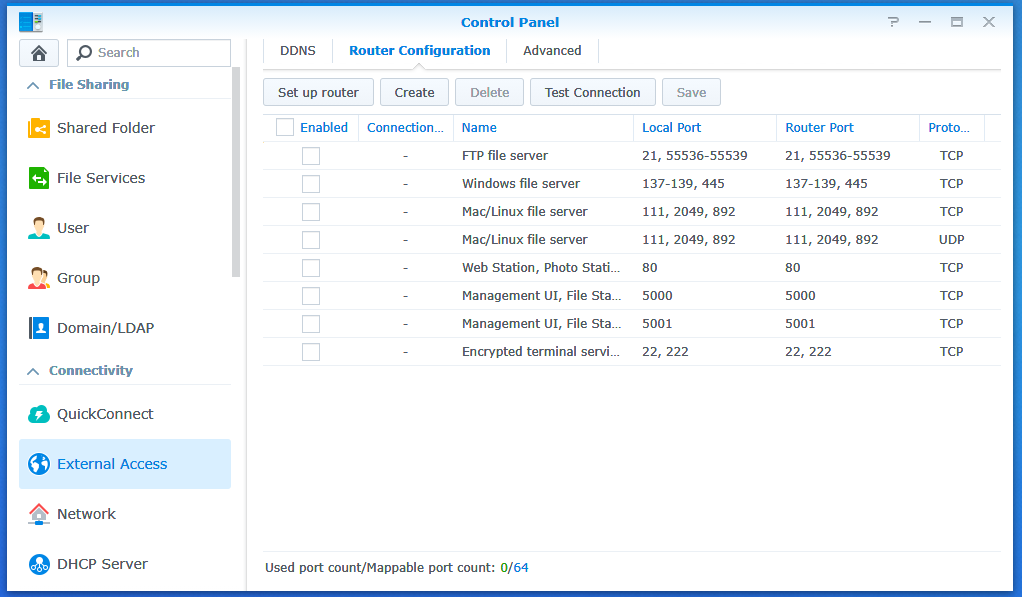Open Shared Folder via its icon
The height and width of the screenshot is (597, 1022).
pyautogui.click(x=39, y=128)
